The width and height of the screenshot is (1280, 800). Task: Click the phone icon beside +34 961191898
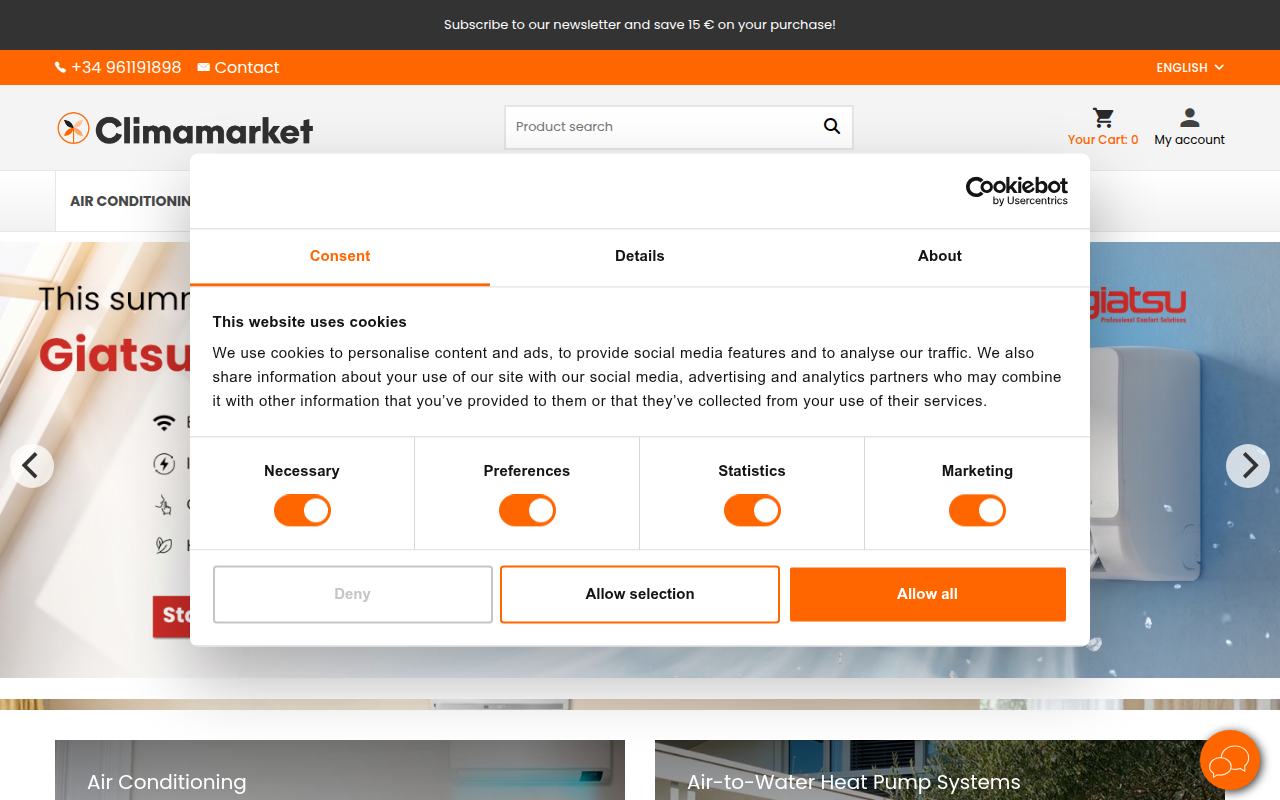tap(60, 68)
